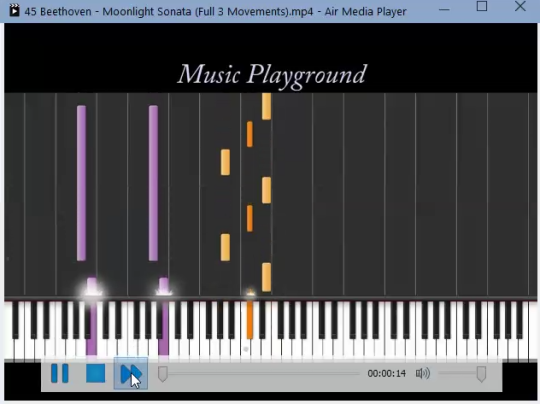Click the window title bar text
Screen dimensions: 540x404
pyautogui.click(x=216, y=11)
